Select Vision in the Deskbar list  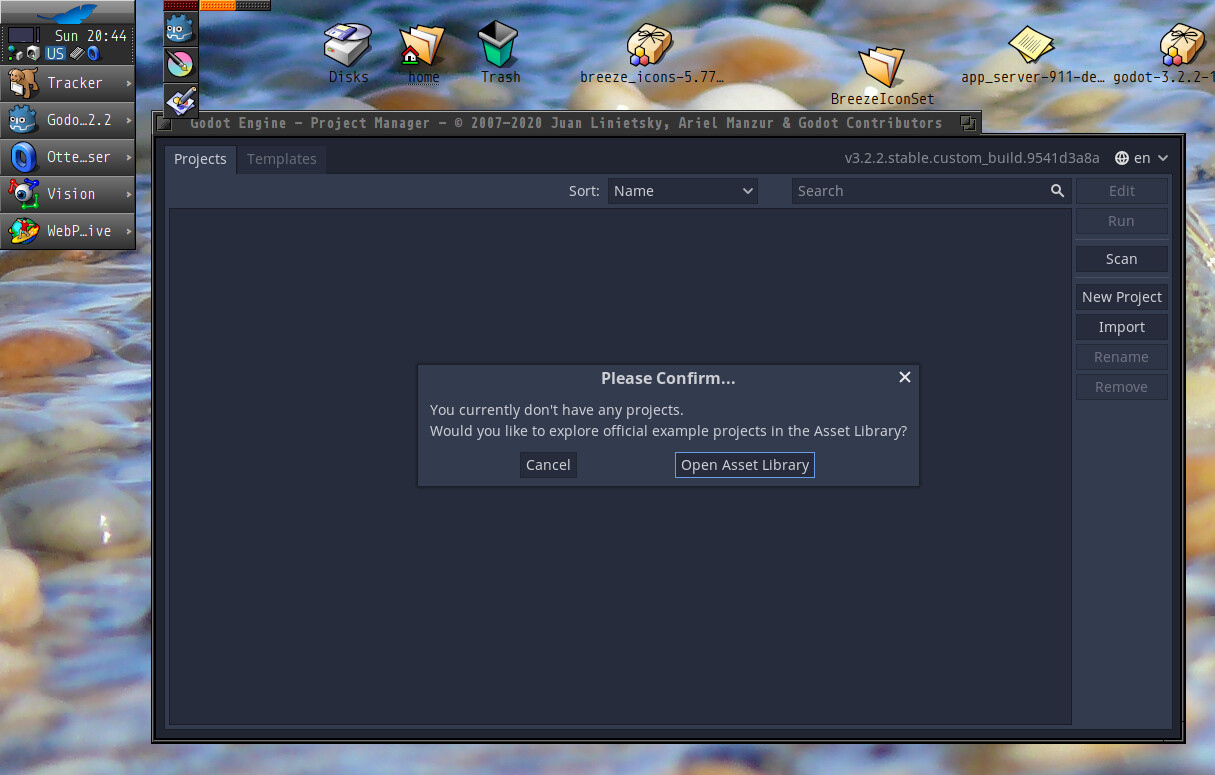(x=68, y=194)
